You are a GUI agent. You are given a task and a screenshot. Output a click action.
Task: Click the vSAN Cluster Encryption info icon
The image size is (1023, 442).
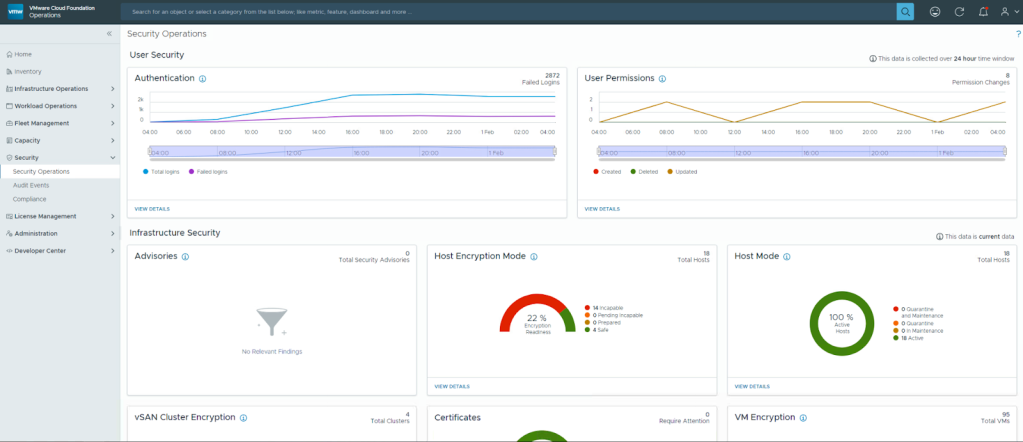(x=243, y=417)
